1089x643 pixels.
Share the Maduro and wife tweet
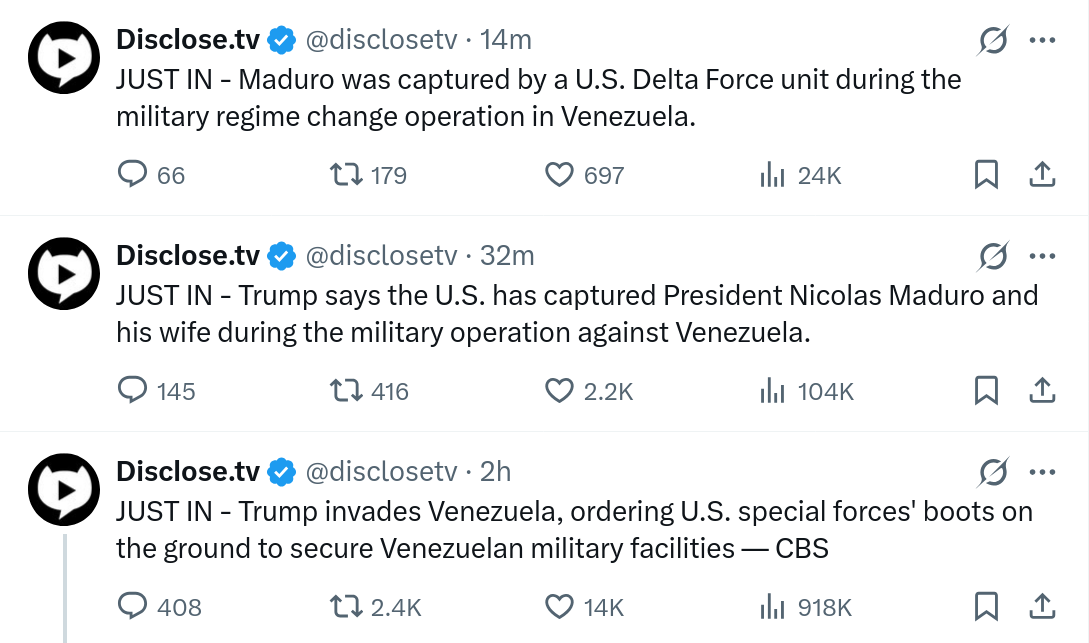(x=1042, y=391)
